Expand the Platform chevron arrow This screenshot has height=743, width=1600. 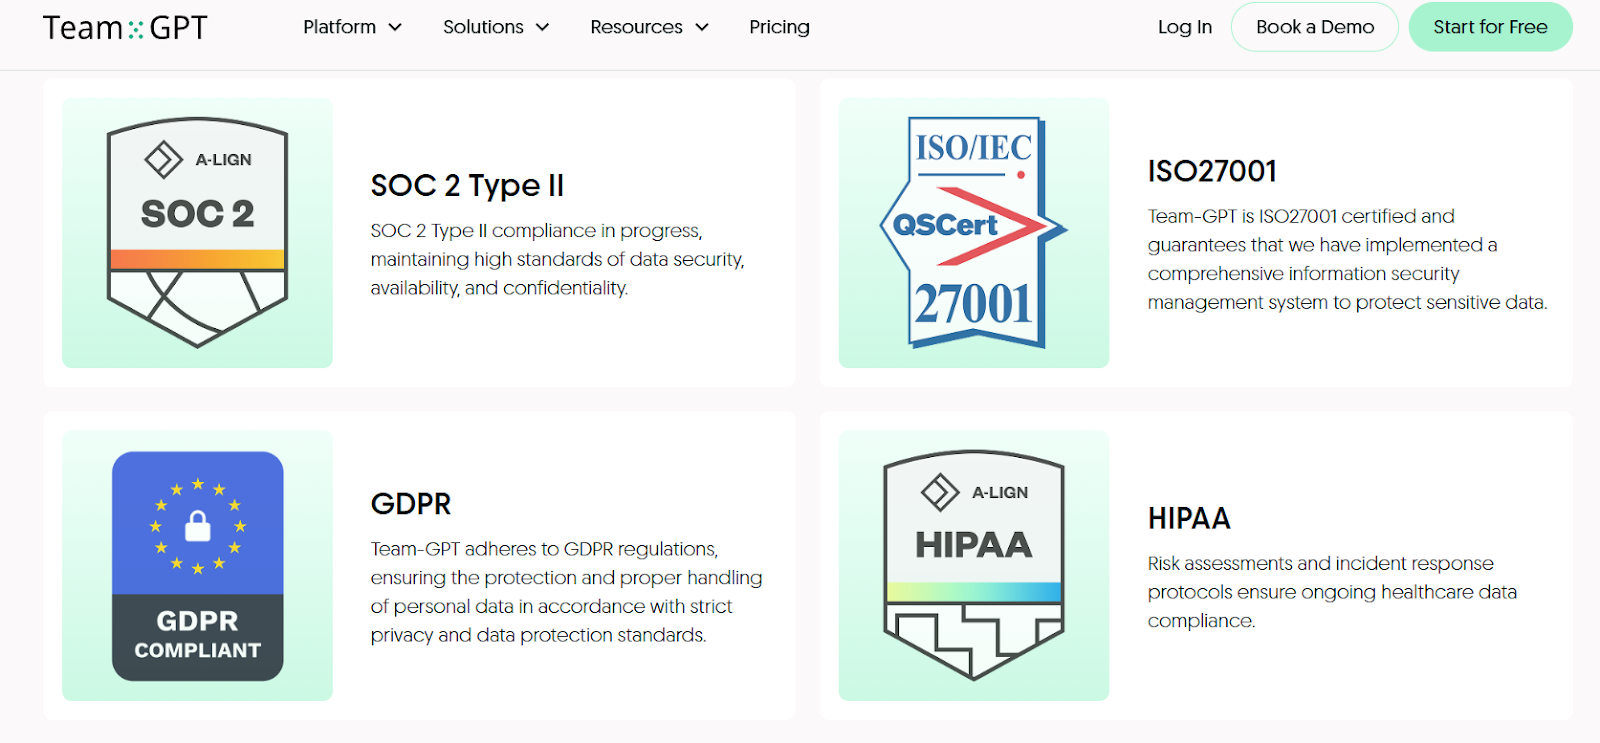(395, 27)
